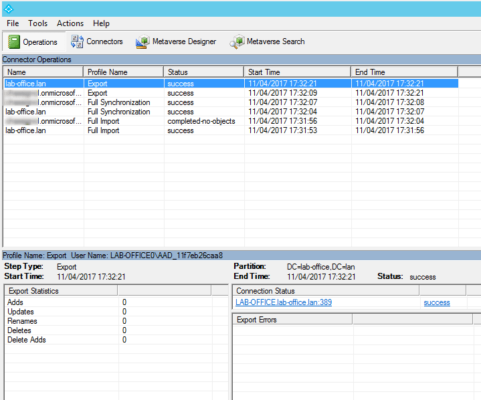Click start time 11/04/2017 17:32:04 cell
The height and width of the screenshot is (400, 481).
point(283,112)
